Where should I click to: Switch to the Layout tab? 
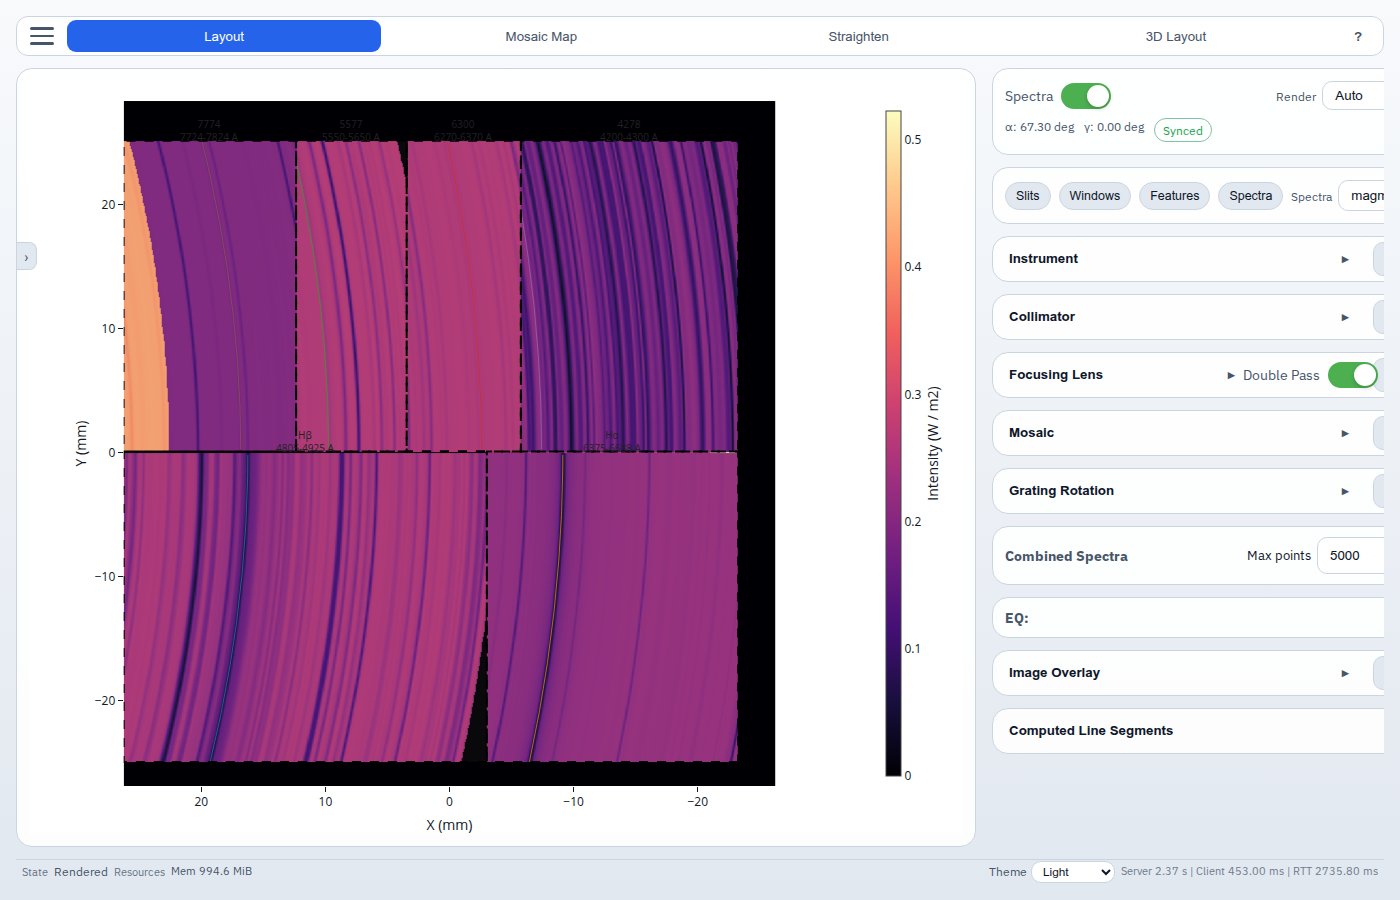point(224,36)
